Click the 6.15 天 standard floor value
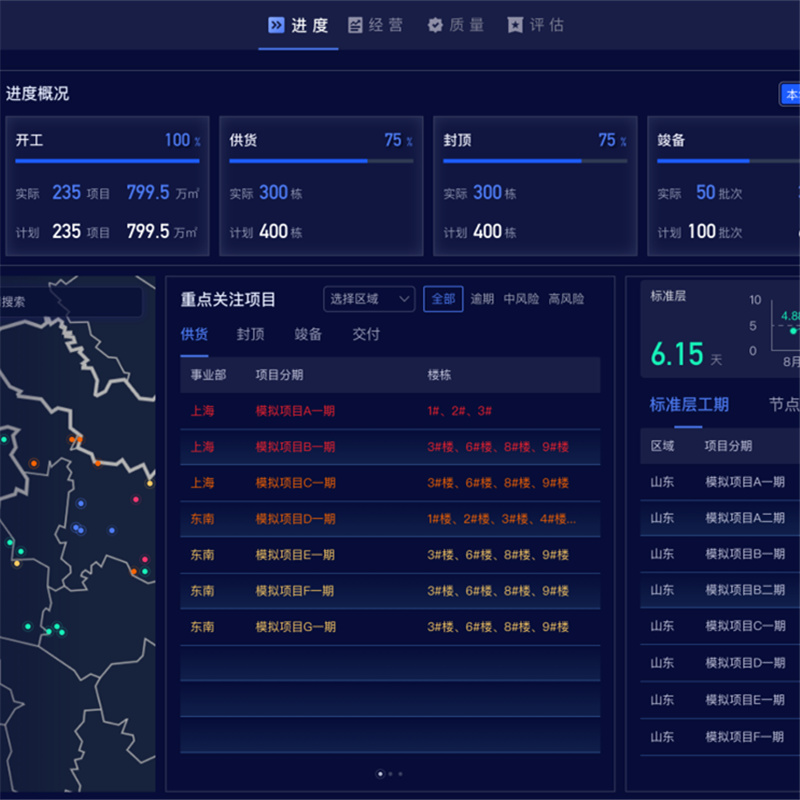Image resolution: width=800 pixels, height=800 pixels. [x=686, y=354]
